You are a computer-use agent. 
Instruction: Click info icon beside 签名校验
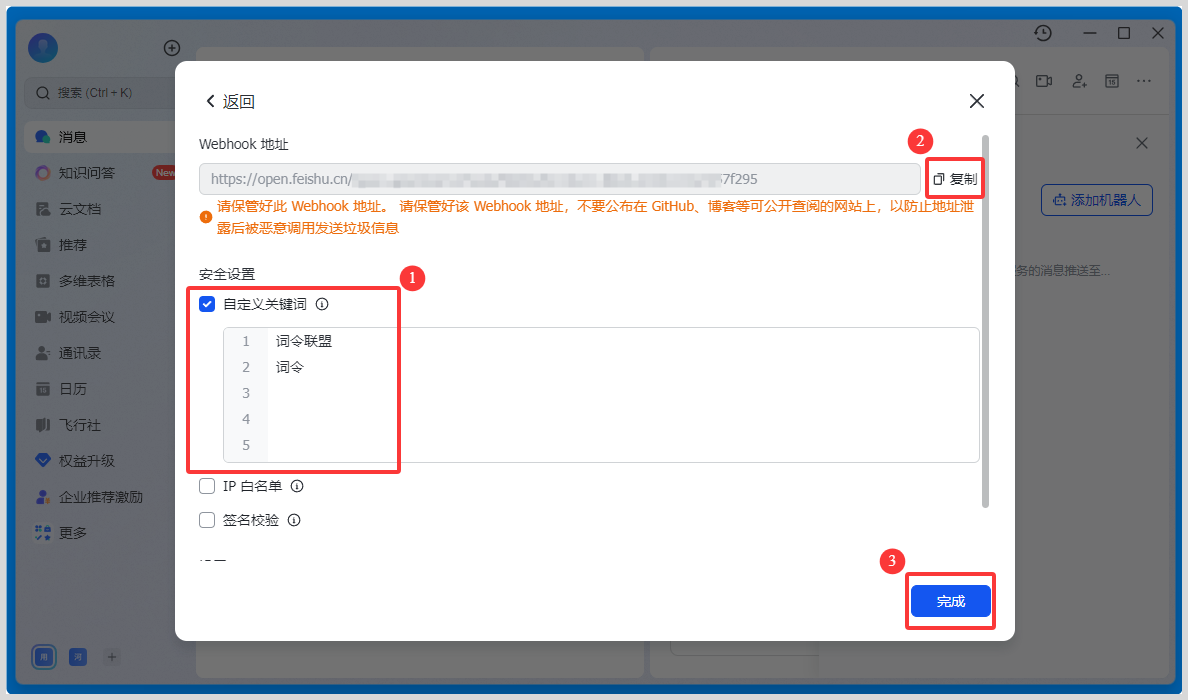tap(294, 520)
